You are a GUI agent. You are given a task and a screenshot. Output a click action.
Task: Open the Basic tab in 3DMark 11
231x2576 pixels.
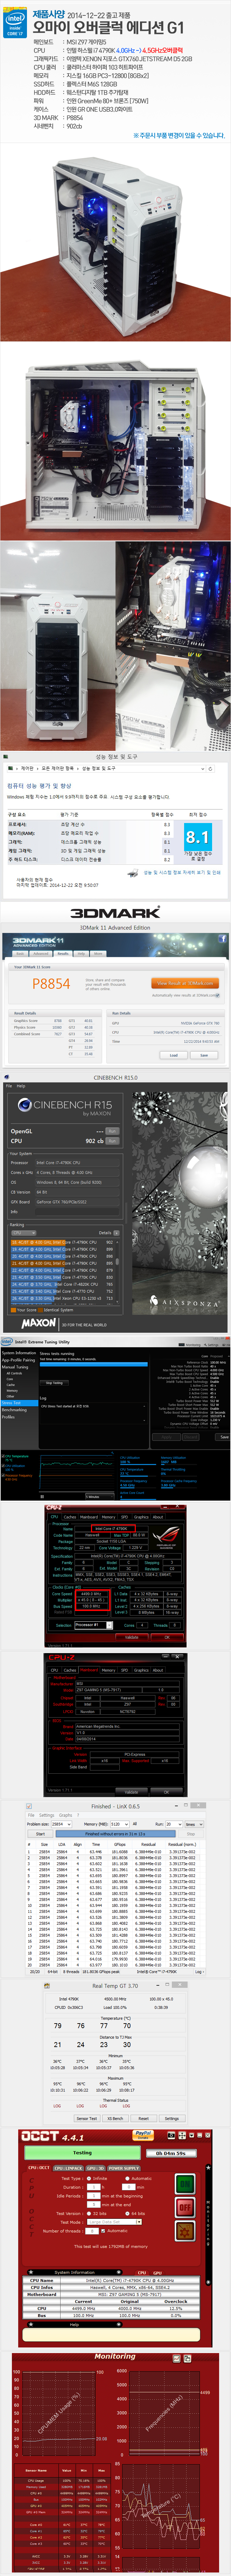coord(20,954)
